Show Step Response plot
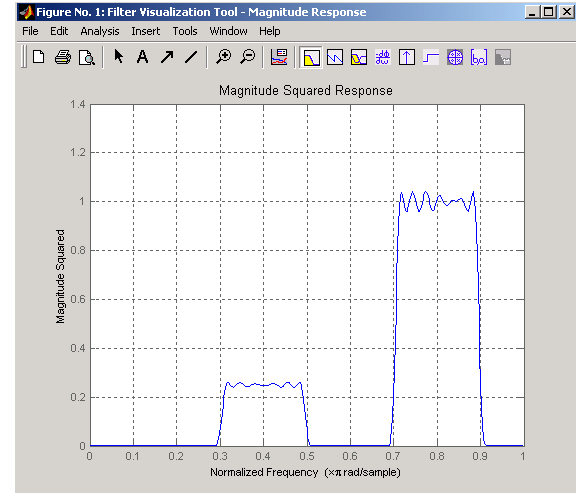 click(431, 57)
